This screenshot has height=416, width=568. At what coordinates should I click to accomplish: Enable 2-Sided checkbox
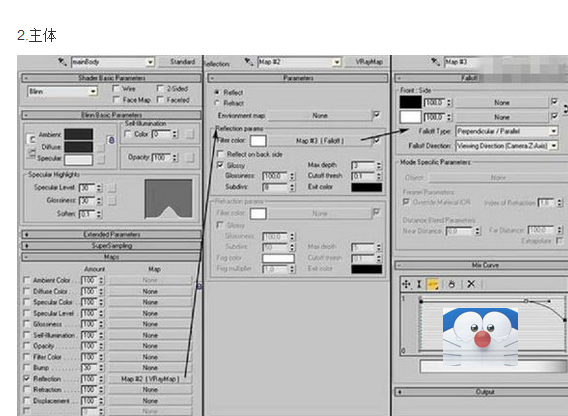click(x=160, y=88)
